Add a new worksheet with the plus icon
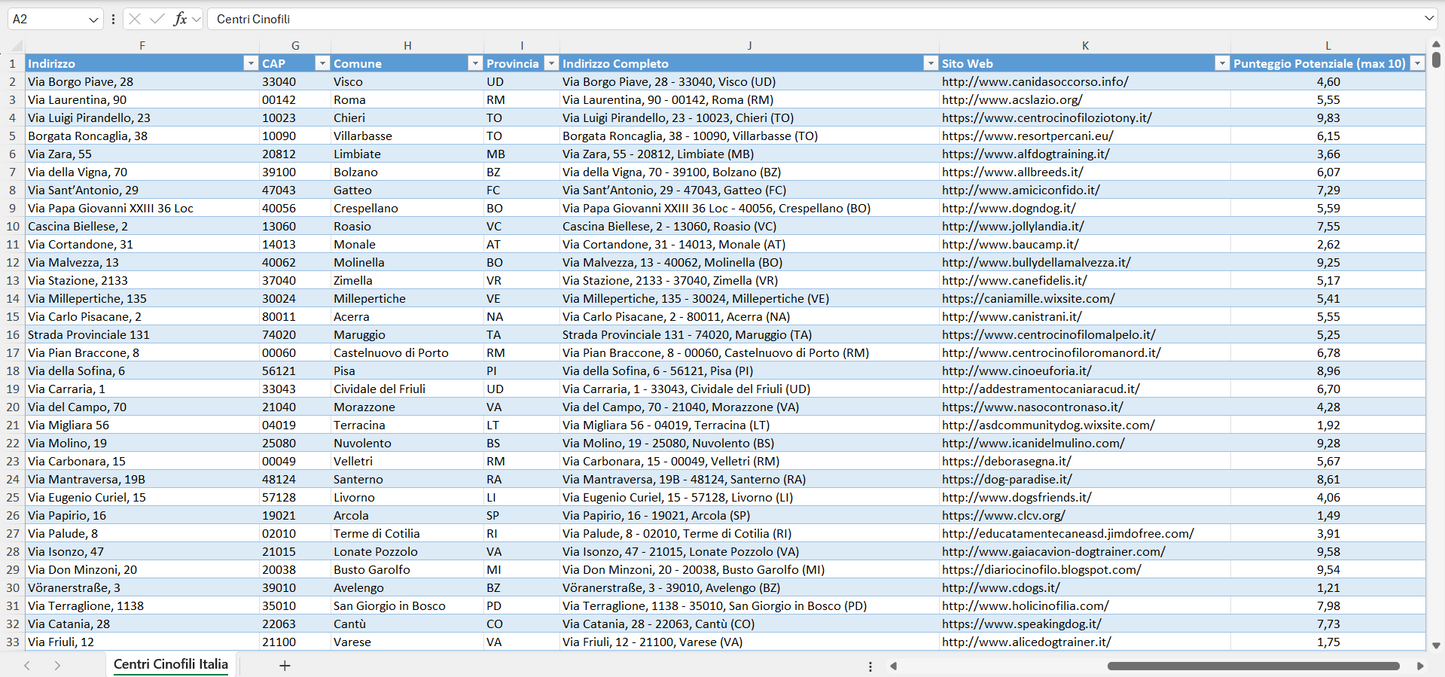This screenshot has width=1445, height=677. click(x=285, y=664)
